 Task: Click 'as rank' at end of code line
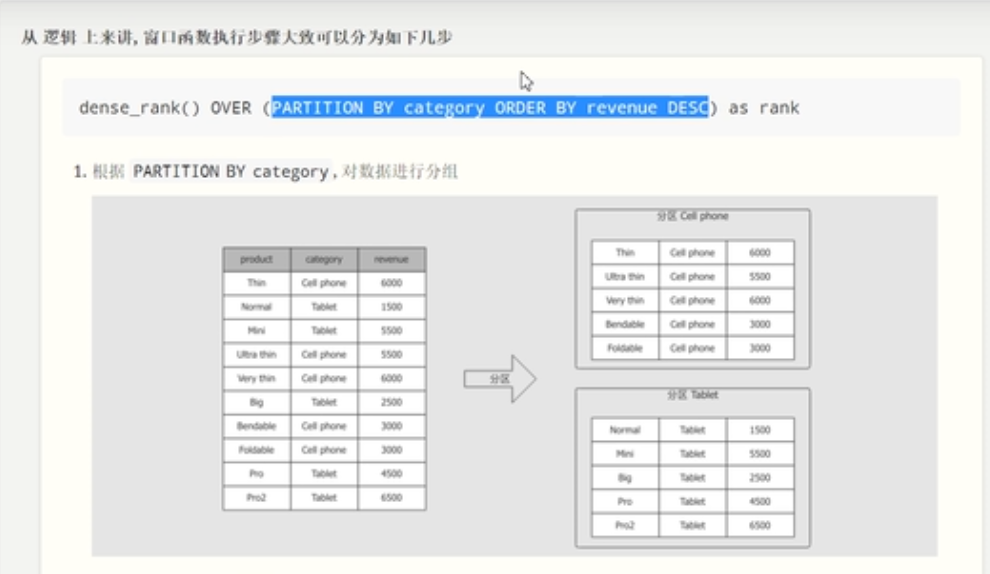pos(763,108)
